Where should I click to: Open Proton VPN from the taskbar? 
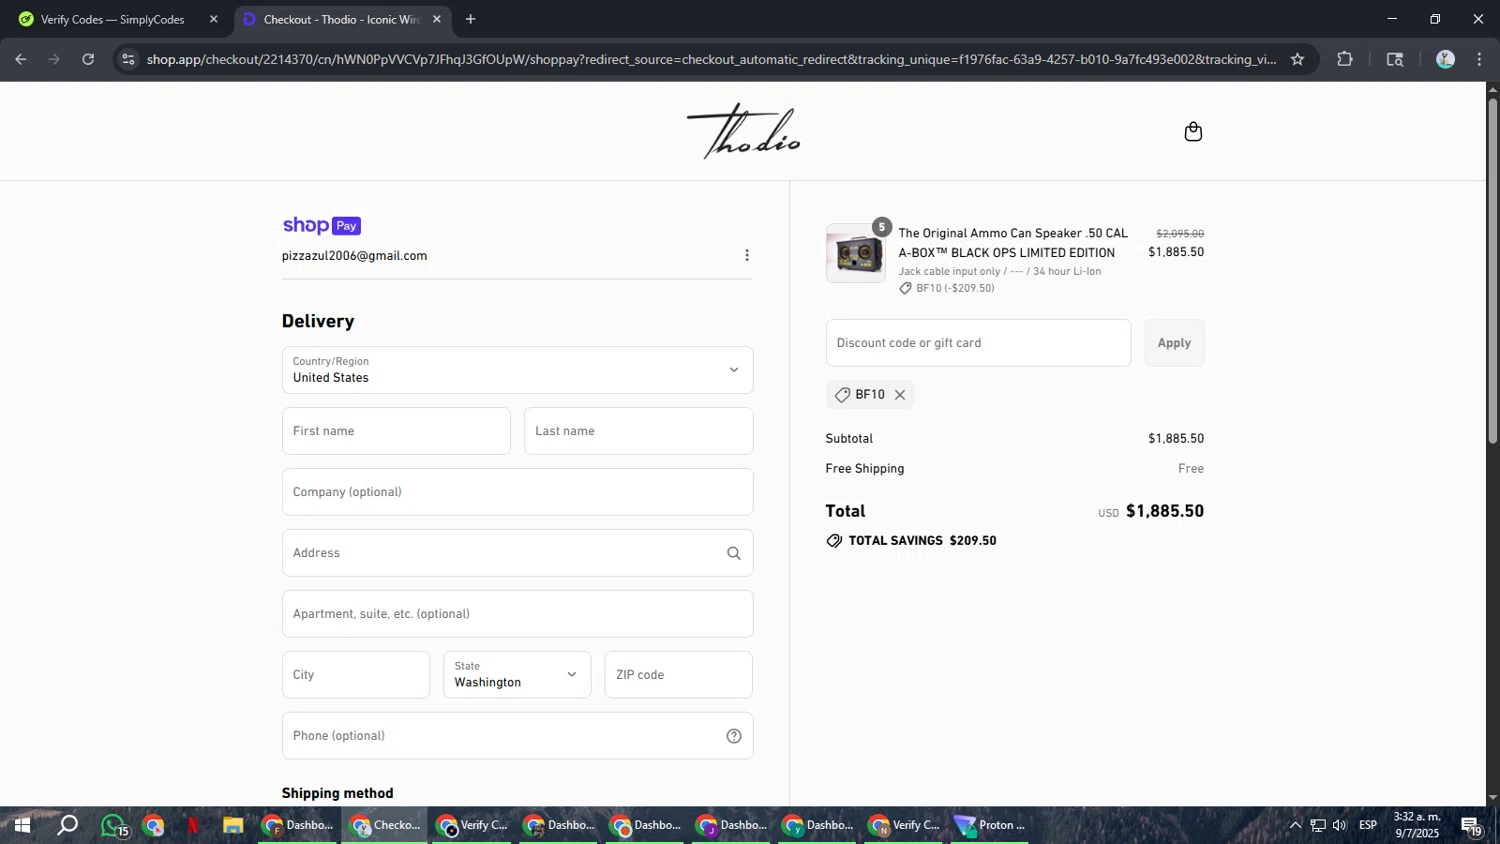[x=990, y=825]
